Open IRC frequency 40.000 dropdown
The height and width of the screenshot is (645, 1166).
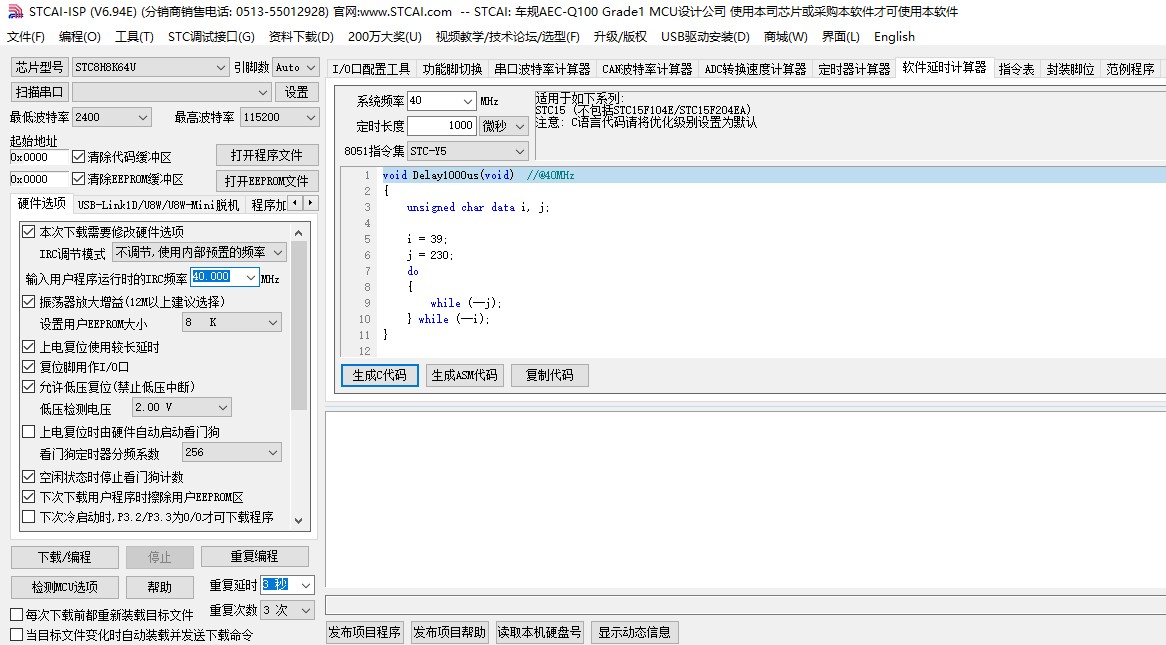click(x=251, y=277)
